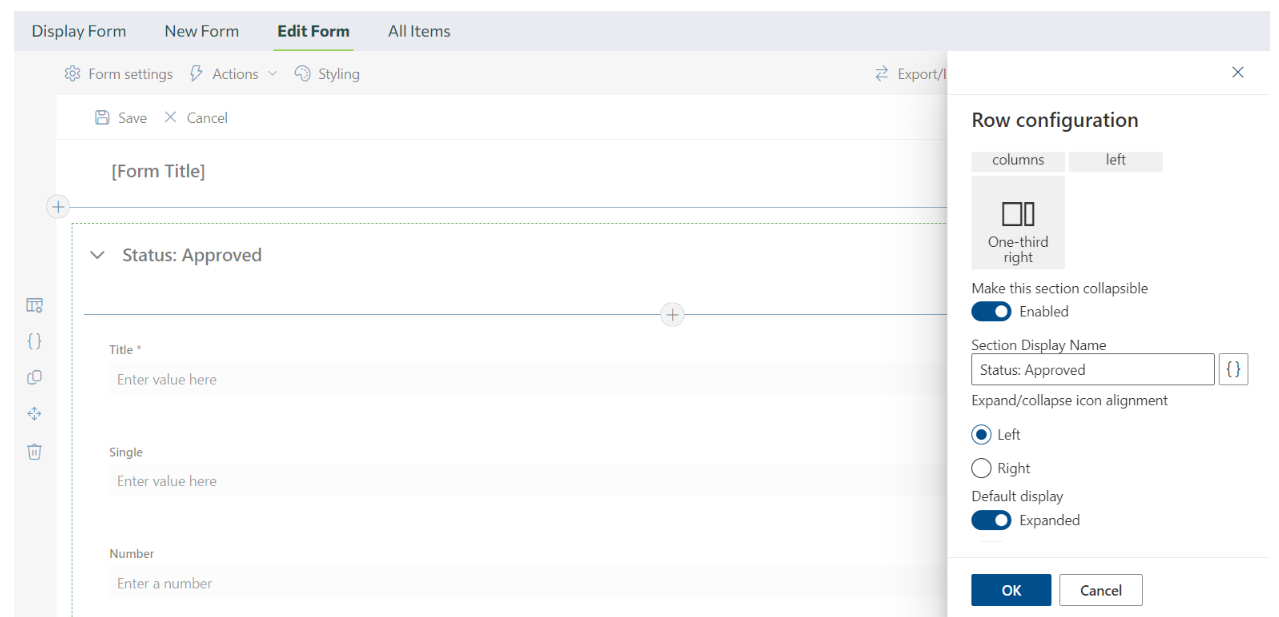The height and width of the screenshot is (617, 1279).
Task: Close the Row configuration panel
Action: [1238, 72]
